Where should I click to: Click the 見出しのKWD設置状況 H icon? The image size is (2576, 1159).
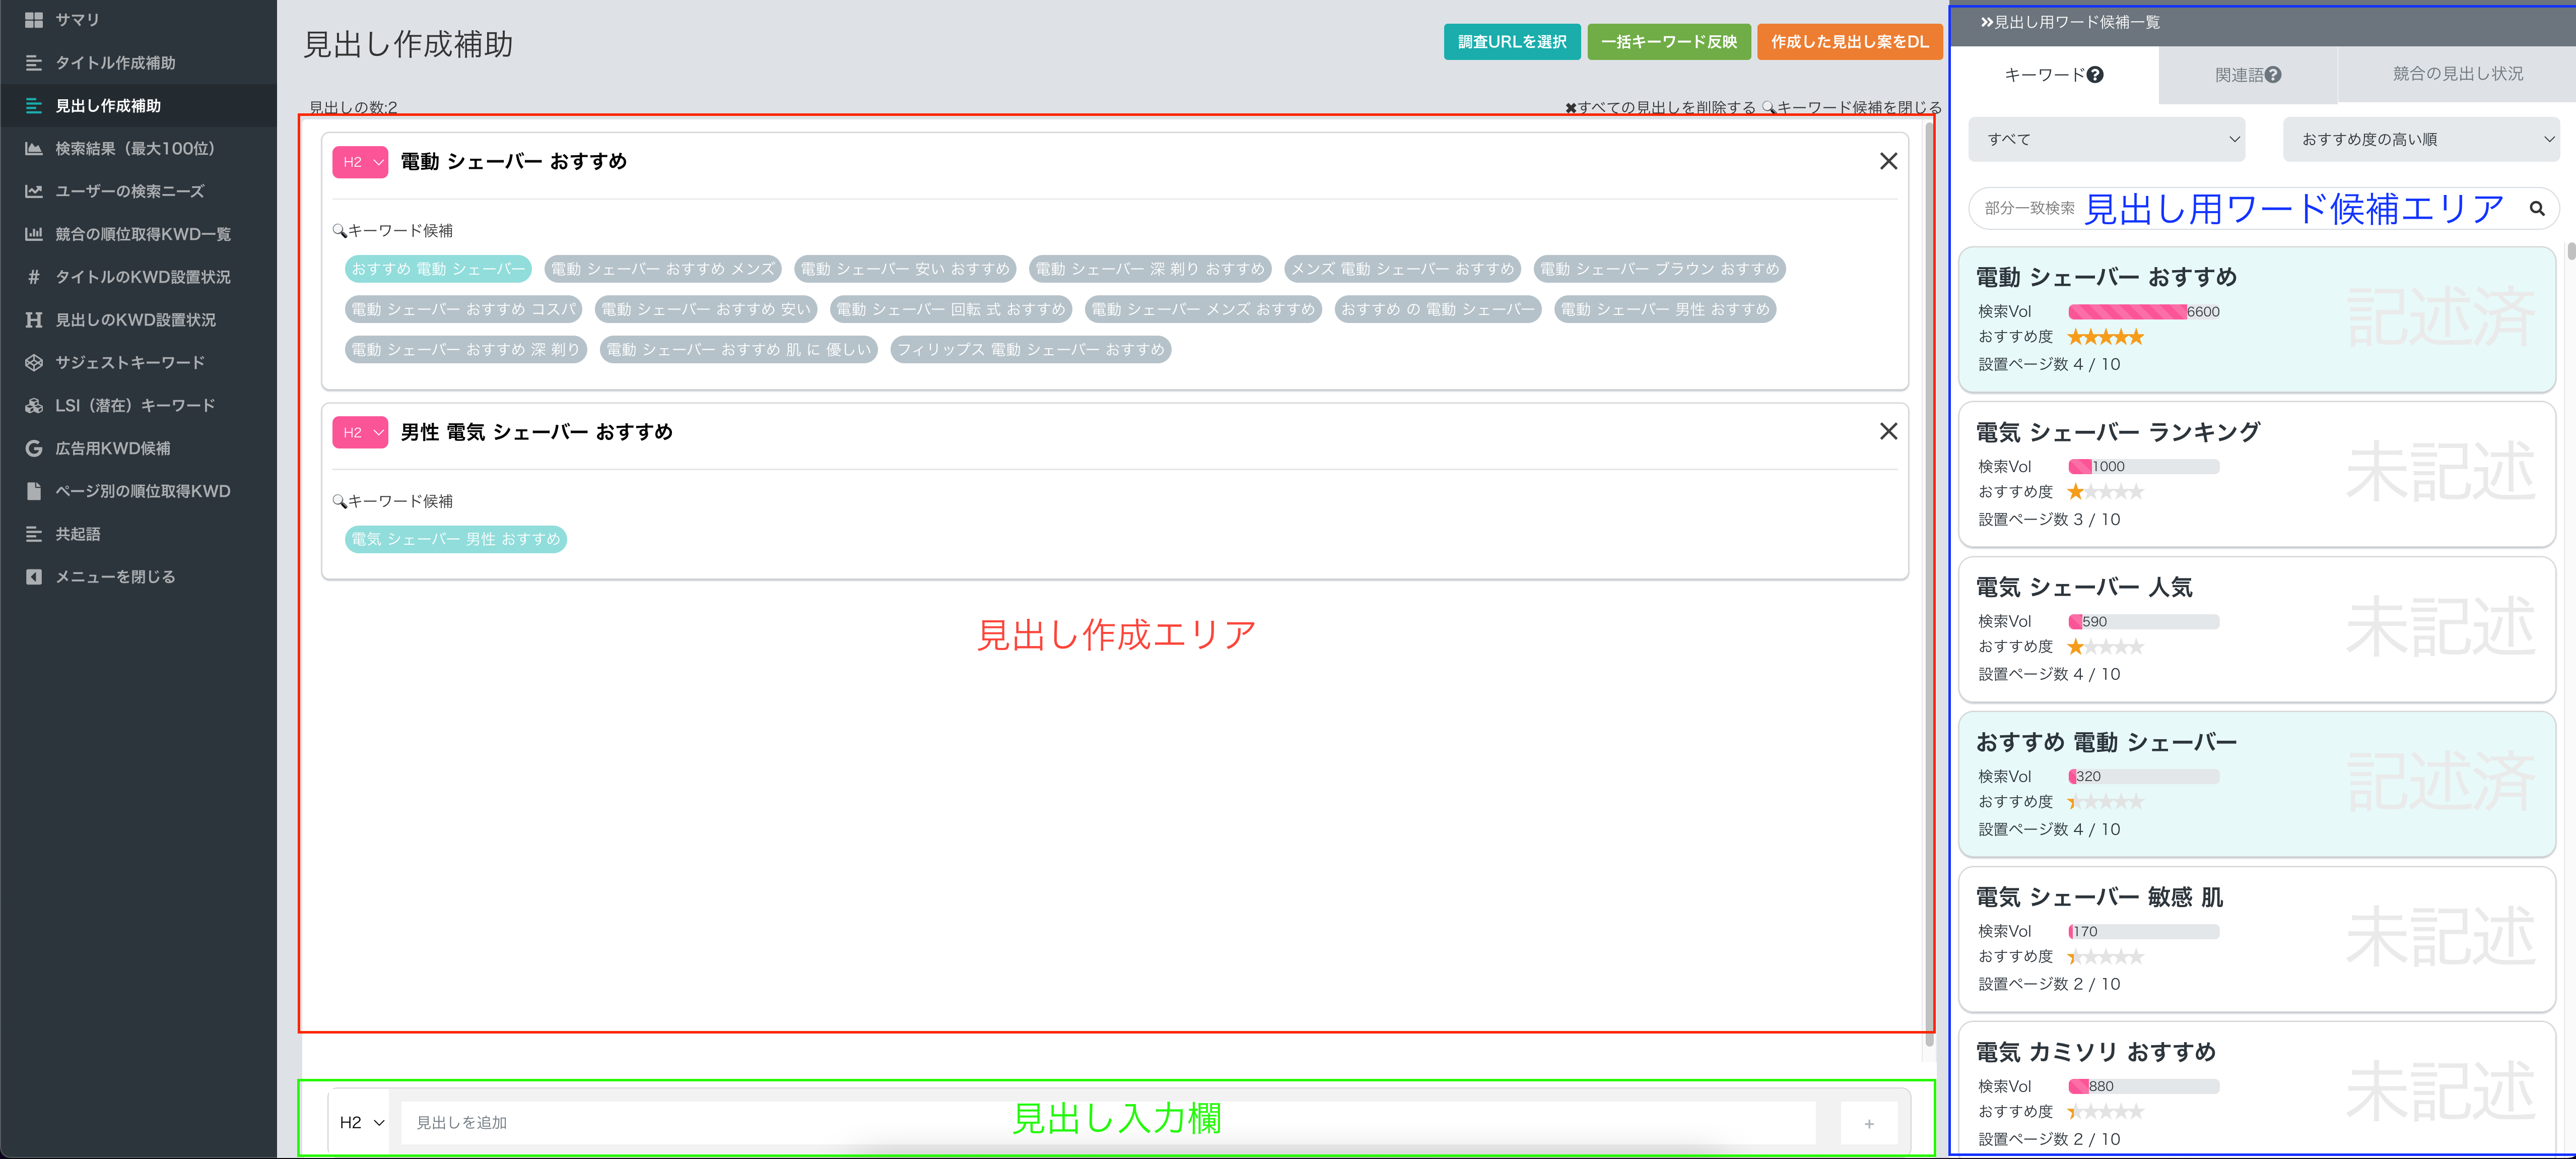tap(34, 320)
